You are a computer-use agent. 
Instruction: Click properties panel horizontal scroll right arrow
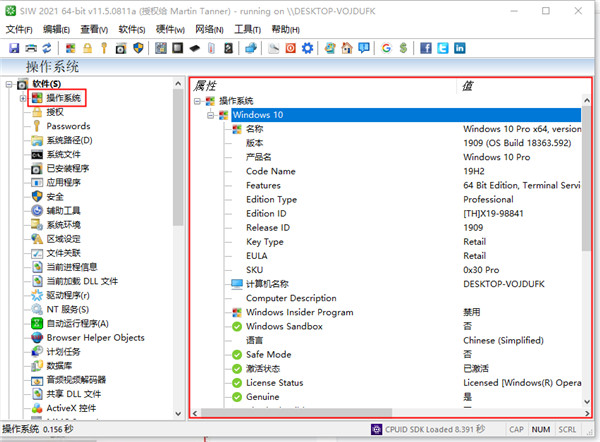click(587, 413)
